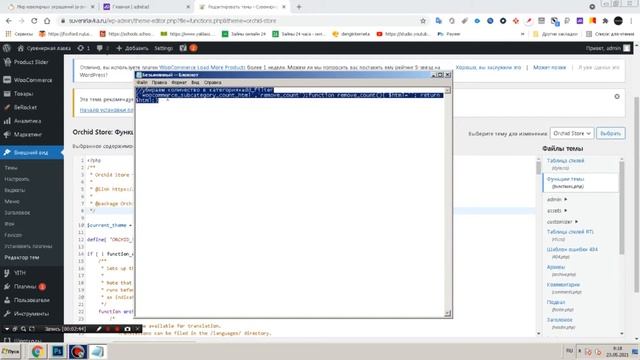Open Комментарии theme file
Viewport: 640px width, 360px height.
563,284
